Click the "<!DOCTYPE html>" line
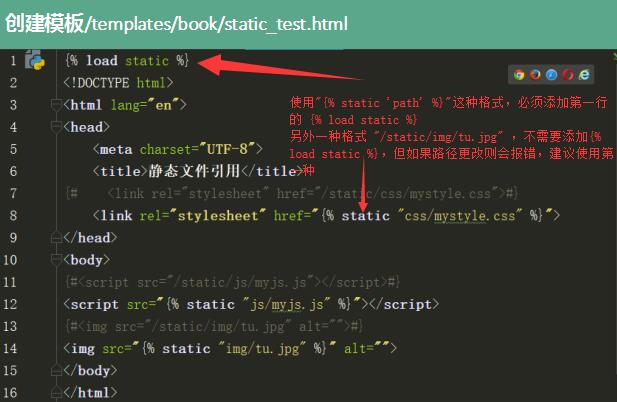This screenshot has width=617, height=402. [x=118, y=83]
